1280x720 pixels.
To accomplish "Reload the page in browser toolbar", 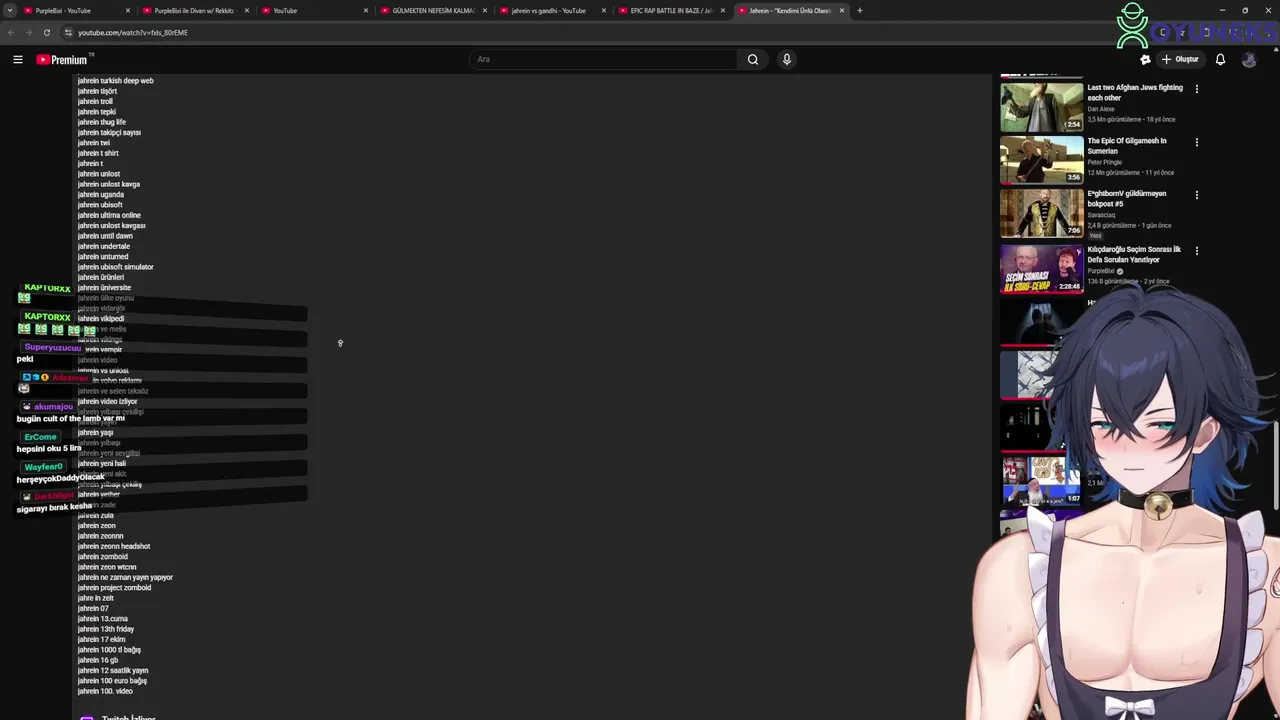I will point(47,32).
